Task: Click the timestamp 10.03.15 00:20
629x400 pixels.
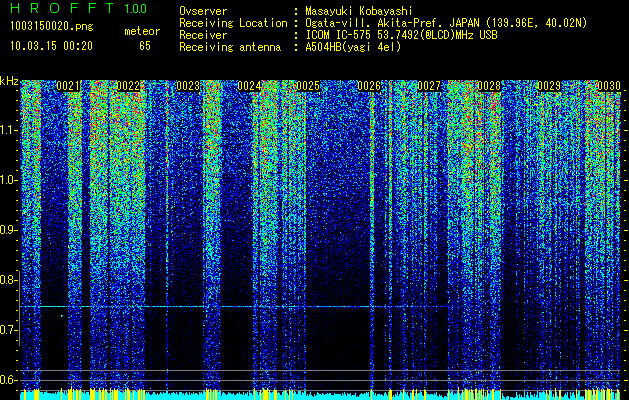Action: coord(51,46)
